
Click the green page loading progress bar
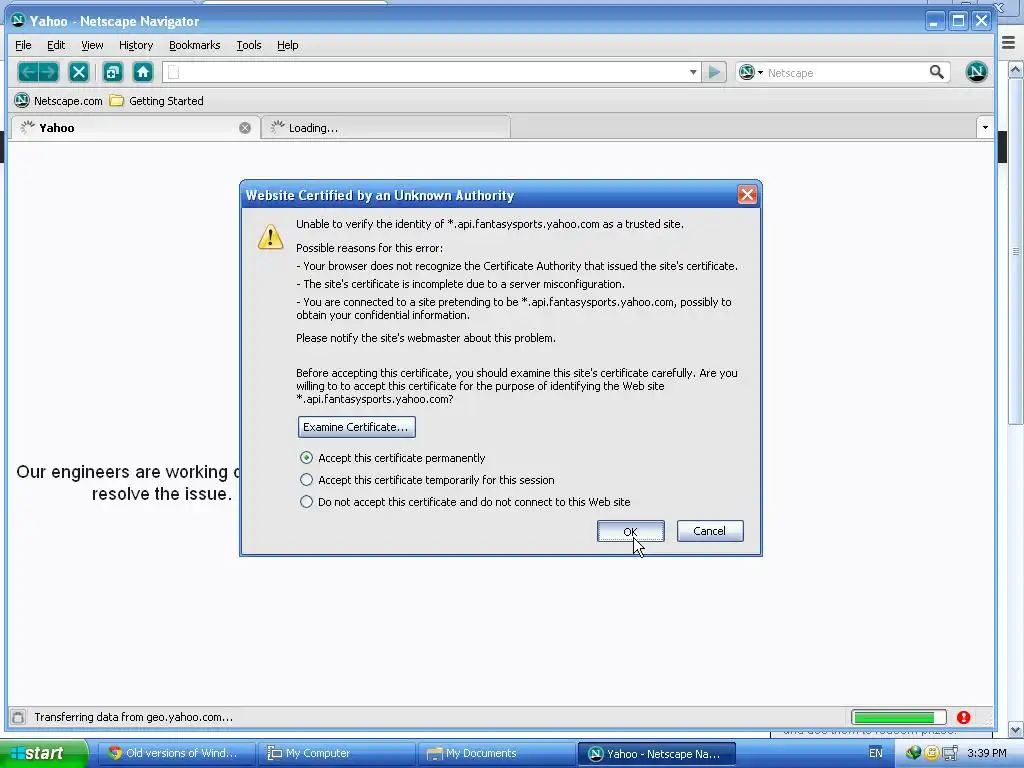click(899, 718)
